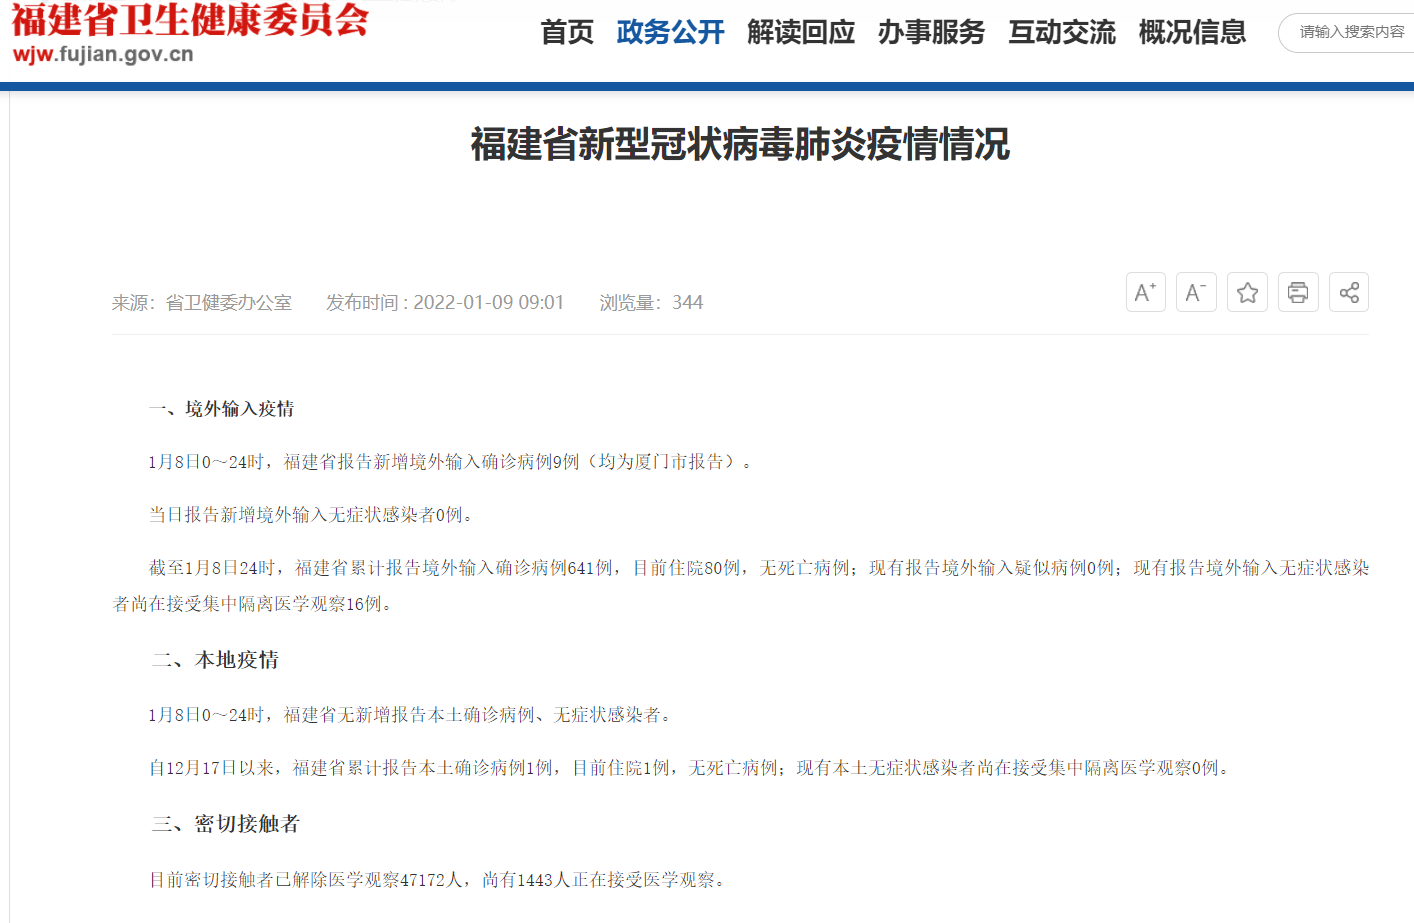Click publish time 2022-01-09 09:01
The image size is (1414, 923).
488,302
